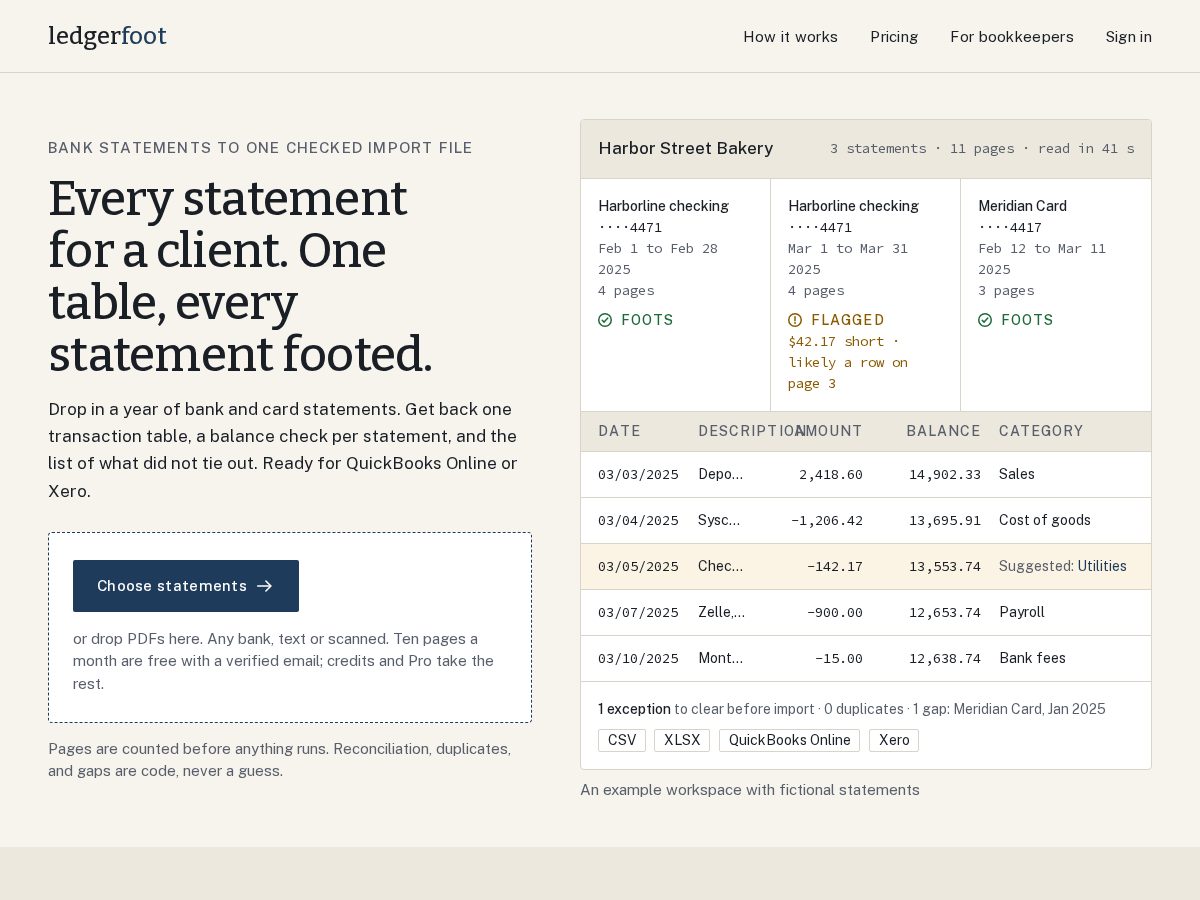This screenshot has height=900, width=1200.
Task: Click the balance 13,553.74
Action: (x=945, y=567)
